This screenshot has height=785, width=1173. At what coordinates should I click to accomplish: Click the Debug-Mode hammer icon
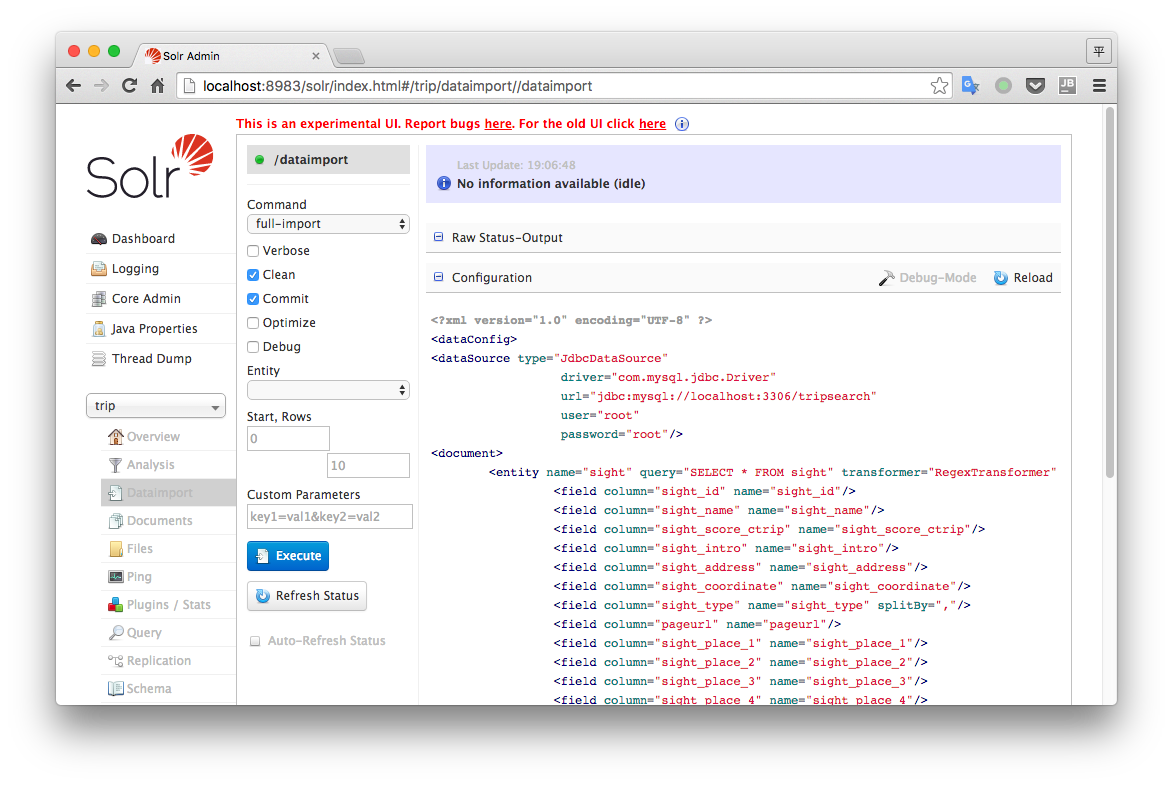pos(887,278)
